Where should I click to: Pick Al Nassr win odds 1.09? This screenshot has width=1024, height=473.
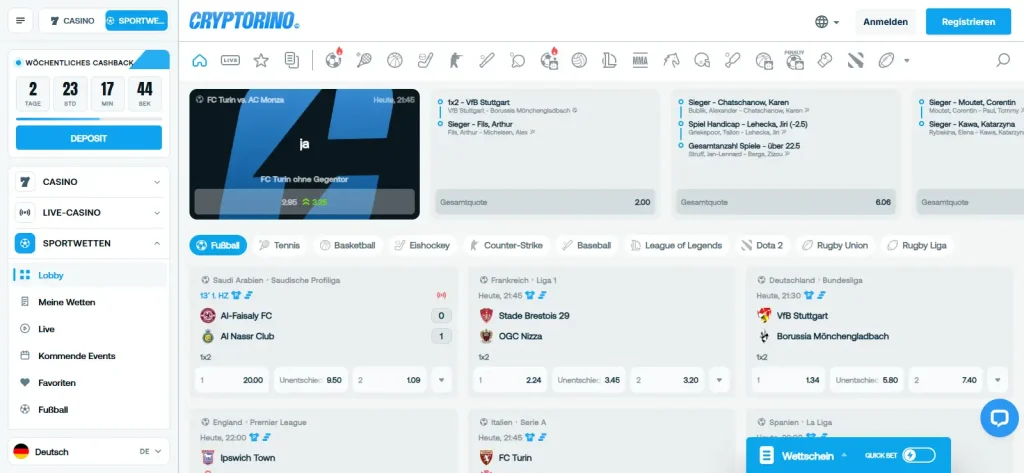pos(389,380)
